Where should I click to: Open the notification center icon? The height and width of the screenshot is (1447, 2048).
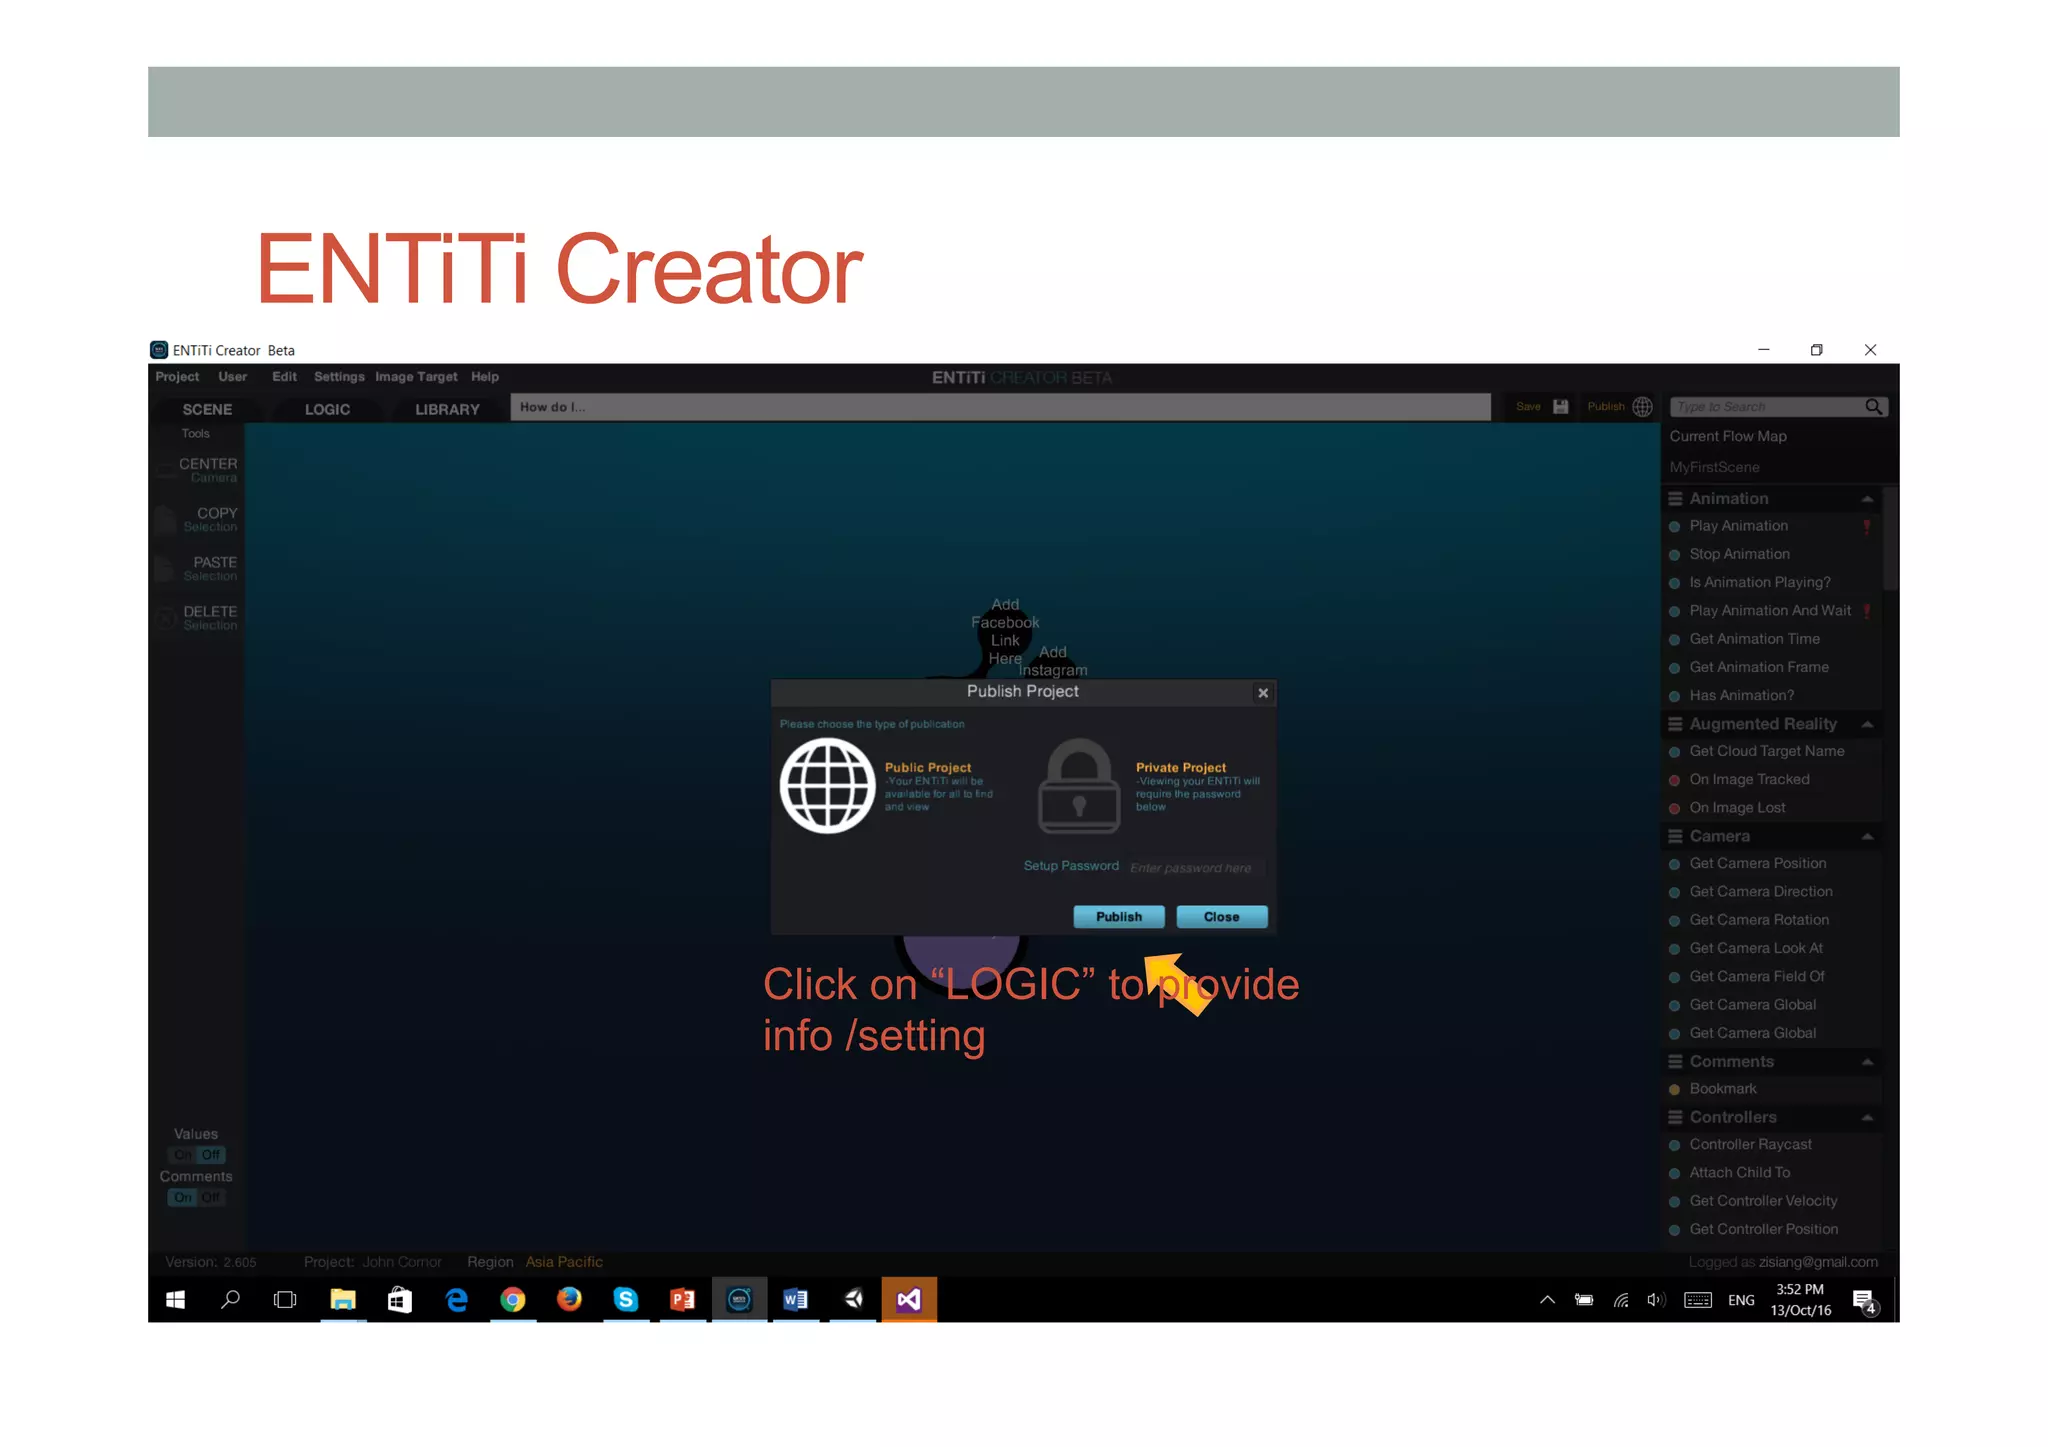tap(1863, 1300)
